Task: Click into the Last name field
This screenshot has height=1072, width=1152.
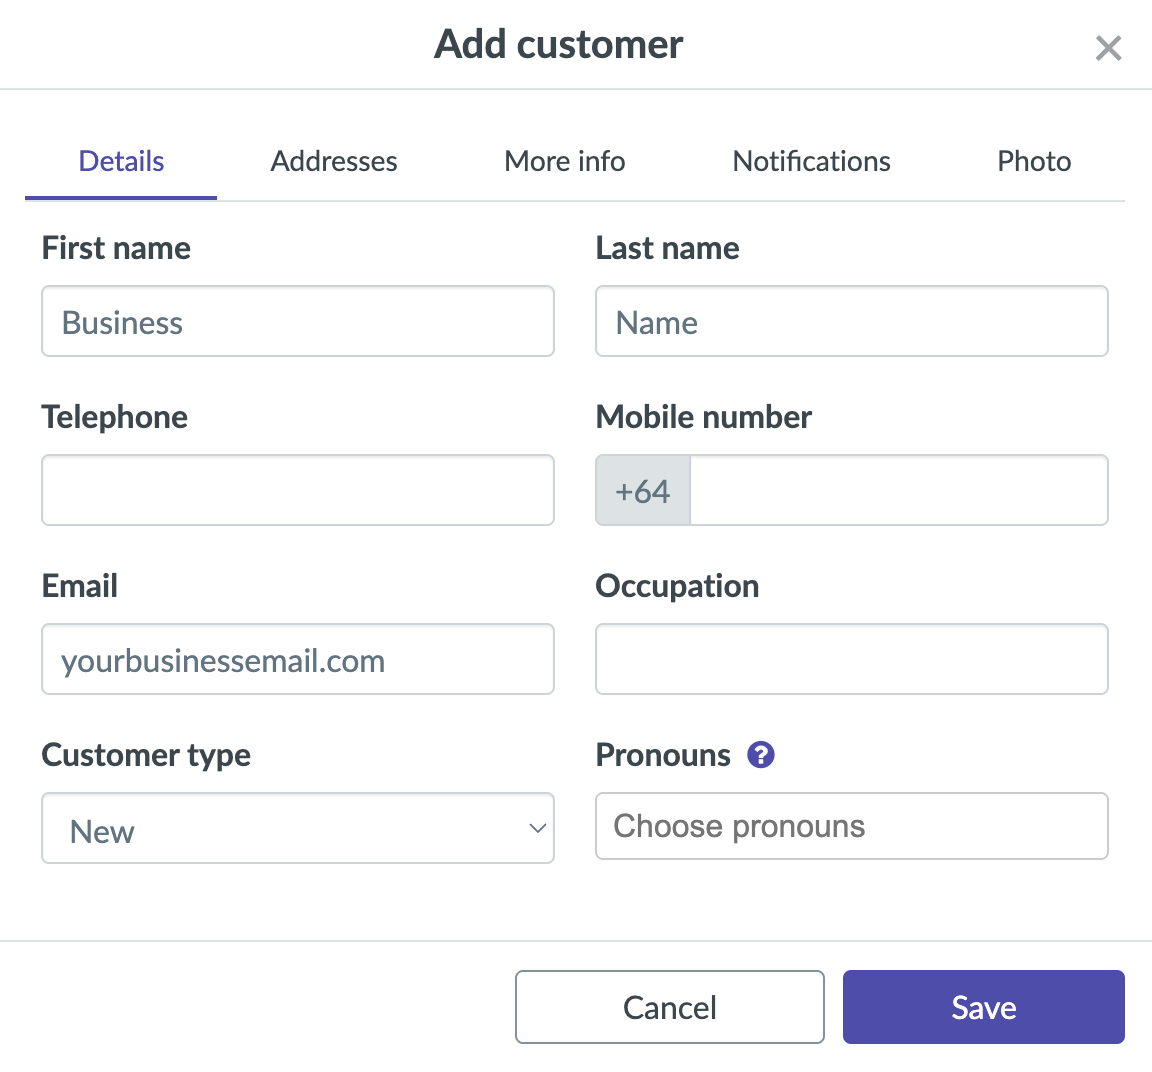Action: click(851, 321)
